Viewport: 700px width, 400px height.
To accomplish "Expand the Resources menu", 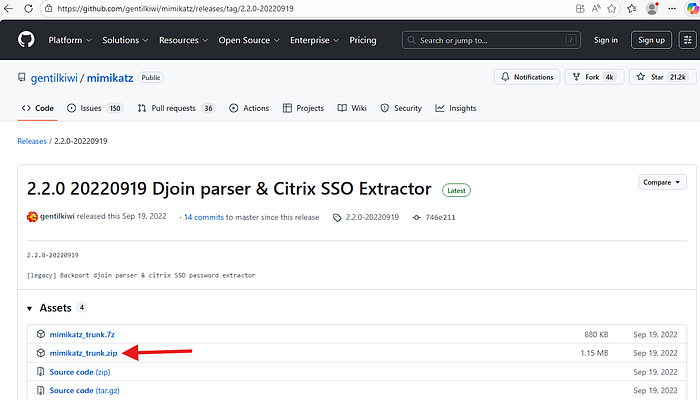I will coord(183,40).
